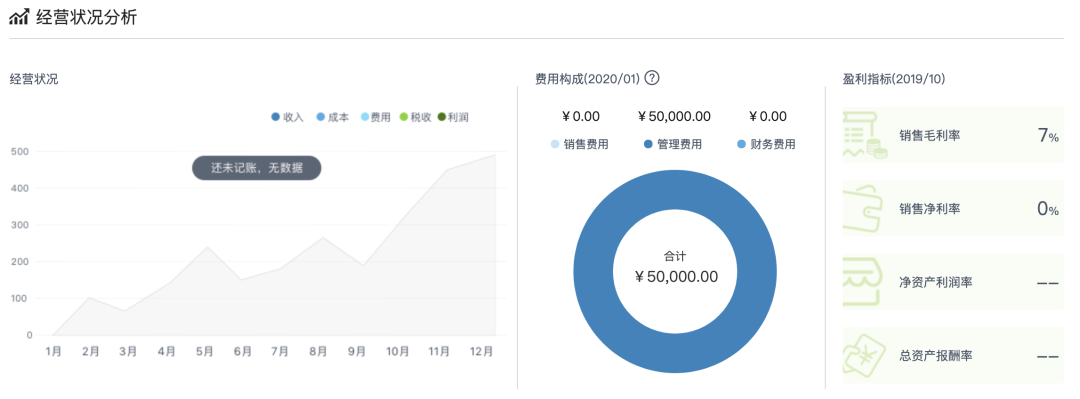
Task: Click the 销售费用 legend dot
Action: point(555,145)
